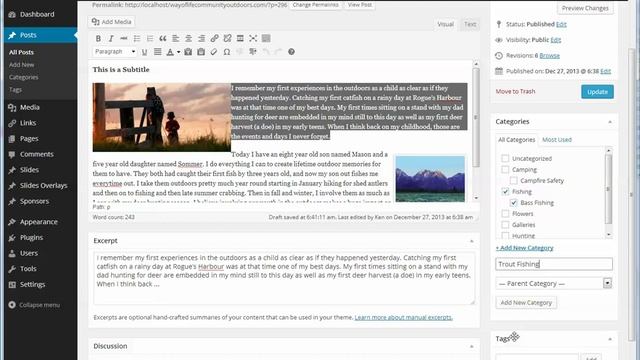This screenshot has height=360, width=640.
Task: Underline the selected text
Action: tap(144, 52)
